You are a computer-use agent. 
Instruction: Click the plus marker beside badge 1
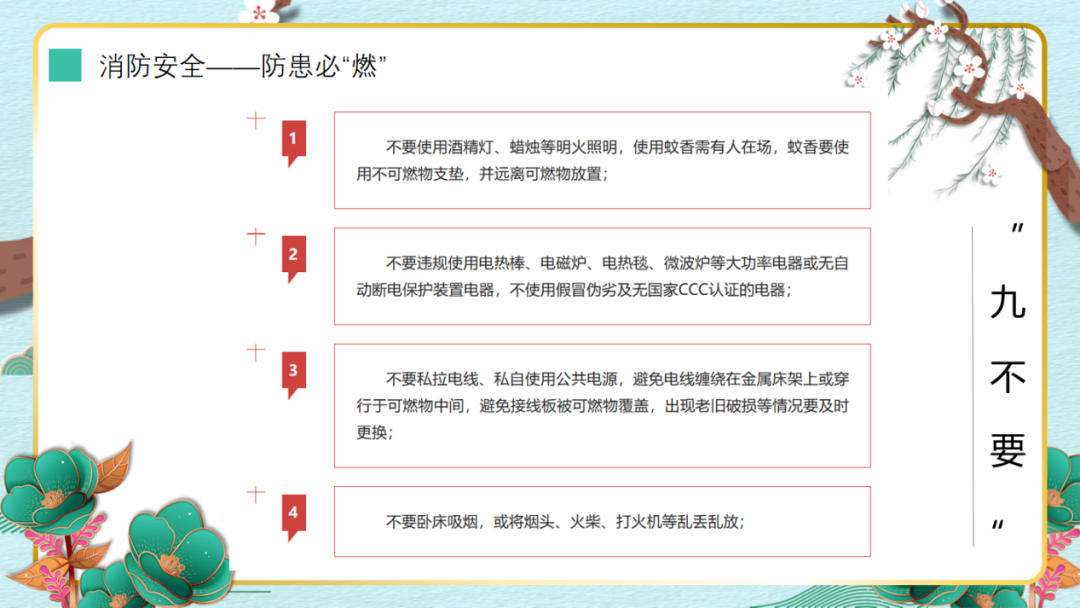pos(257,121)
